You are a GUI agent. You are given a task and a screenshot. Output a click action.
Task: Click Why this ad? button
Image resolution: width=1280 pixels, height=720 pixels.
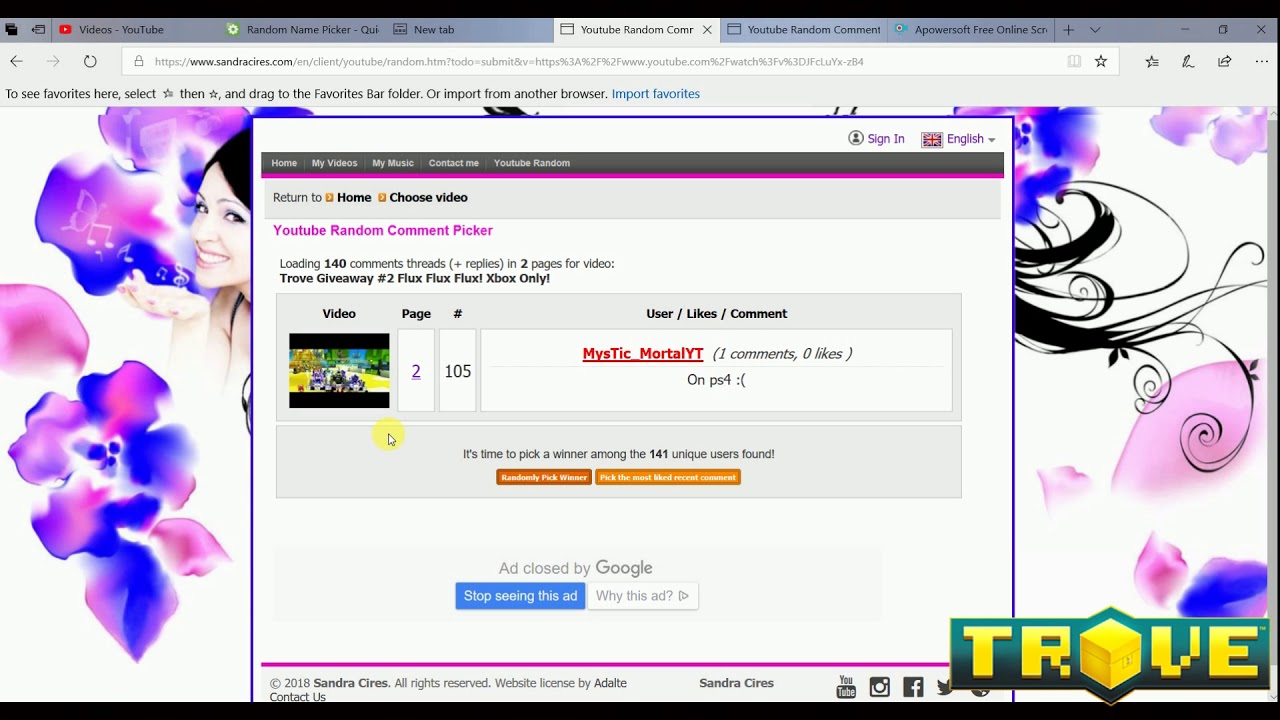[643, 596]
